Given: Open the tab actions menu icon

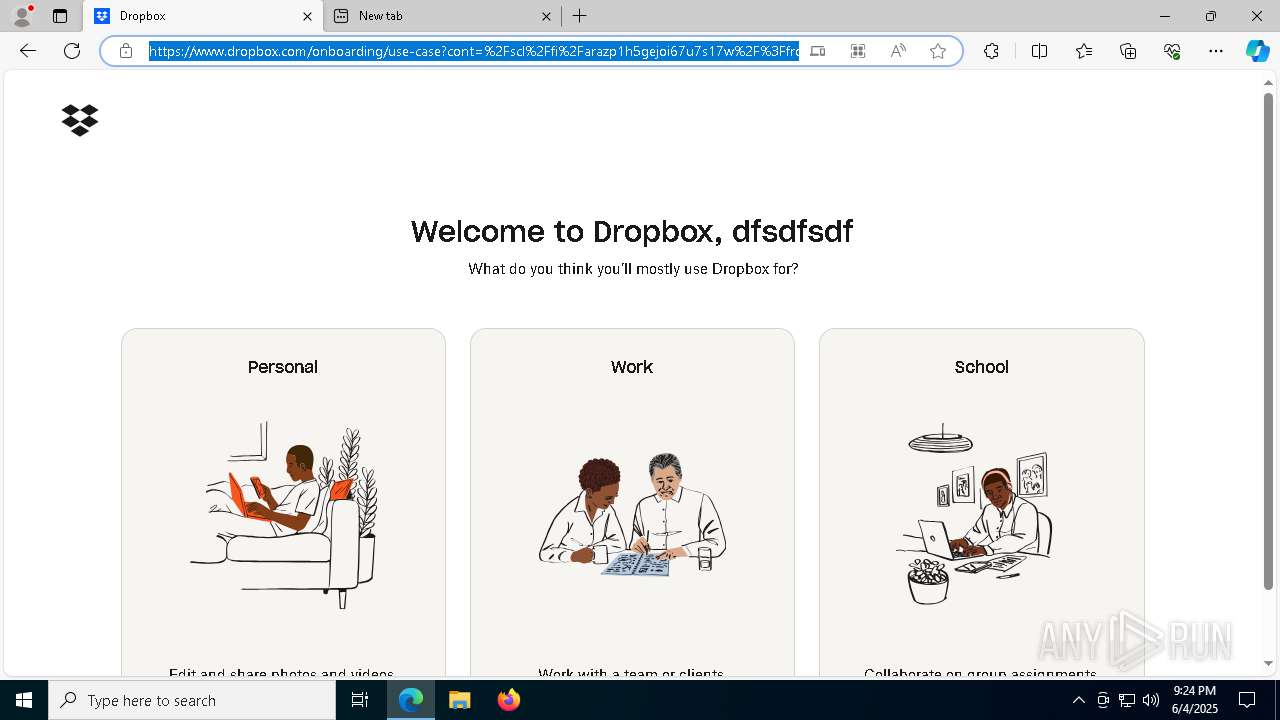Looking at the screenshot, I should (x=60, y=16).
